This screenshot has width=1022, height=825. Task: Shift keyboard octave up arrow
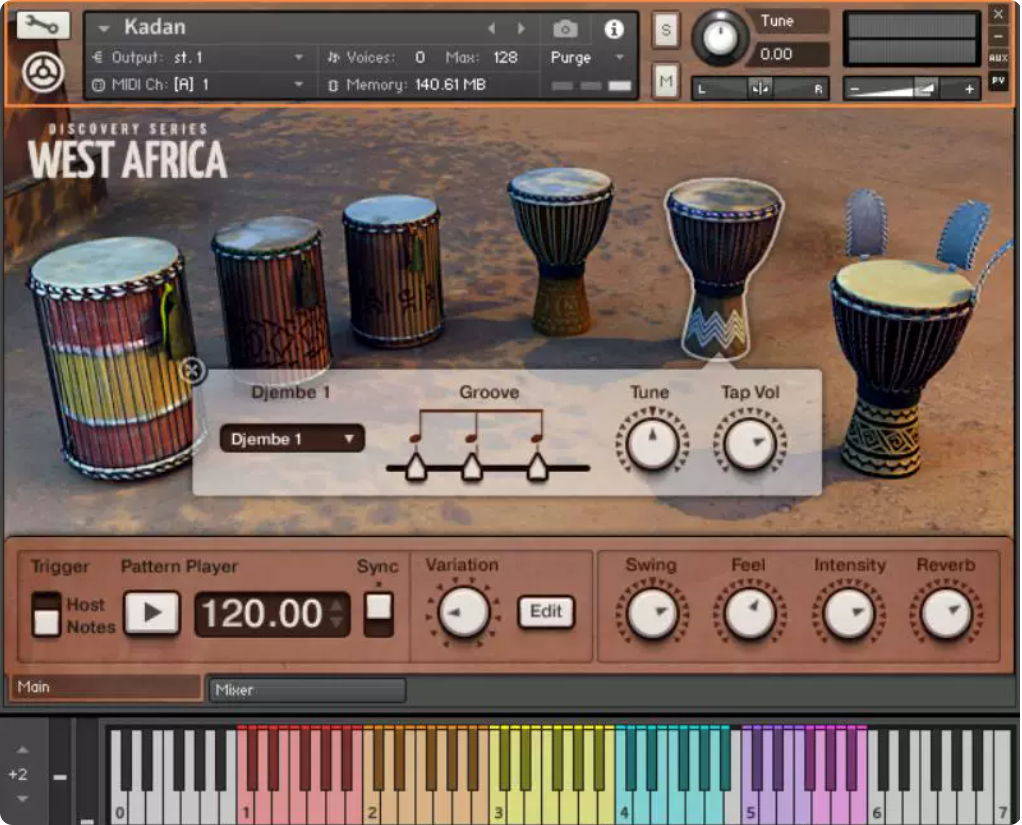(x=22, y=749)
